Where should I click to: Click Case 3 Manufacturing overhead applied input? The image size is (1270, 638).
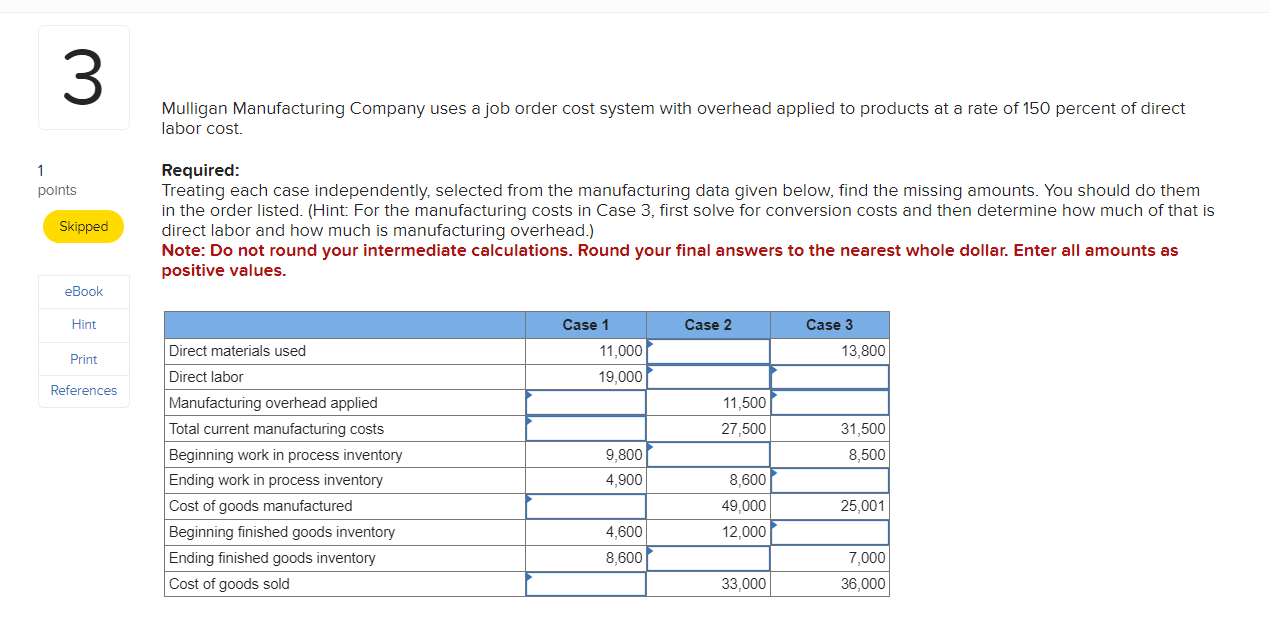(x=830, y=403)
